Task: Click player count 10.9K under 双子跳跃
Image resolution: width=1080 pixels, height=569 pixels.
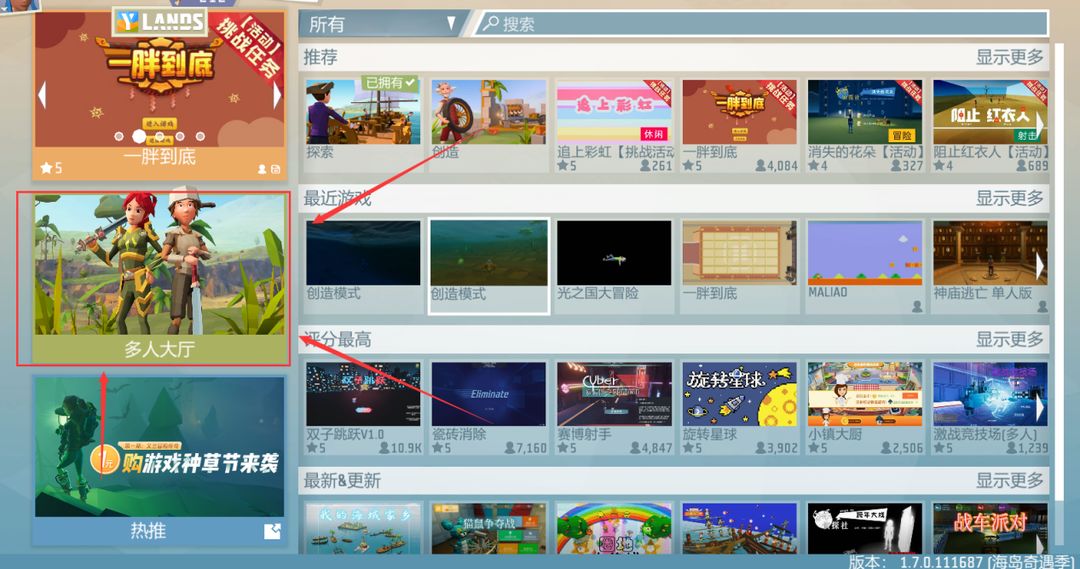Action: pyautogui.click(x=400, y=448)
